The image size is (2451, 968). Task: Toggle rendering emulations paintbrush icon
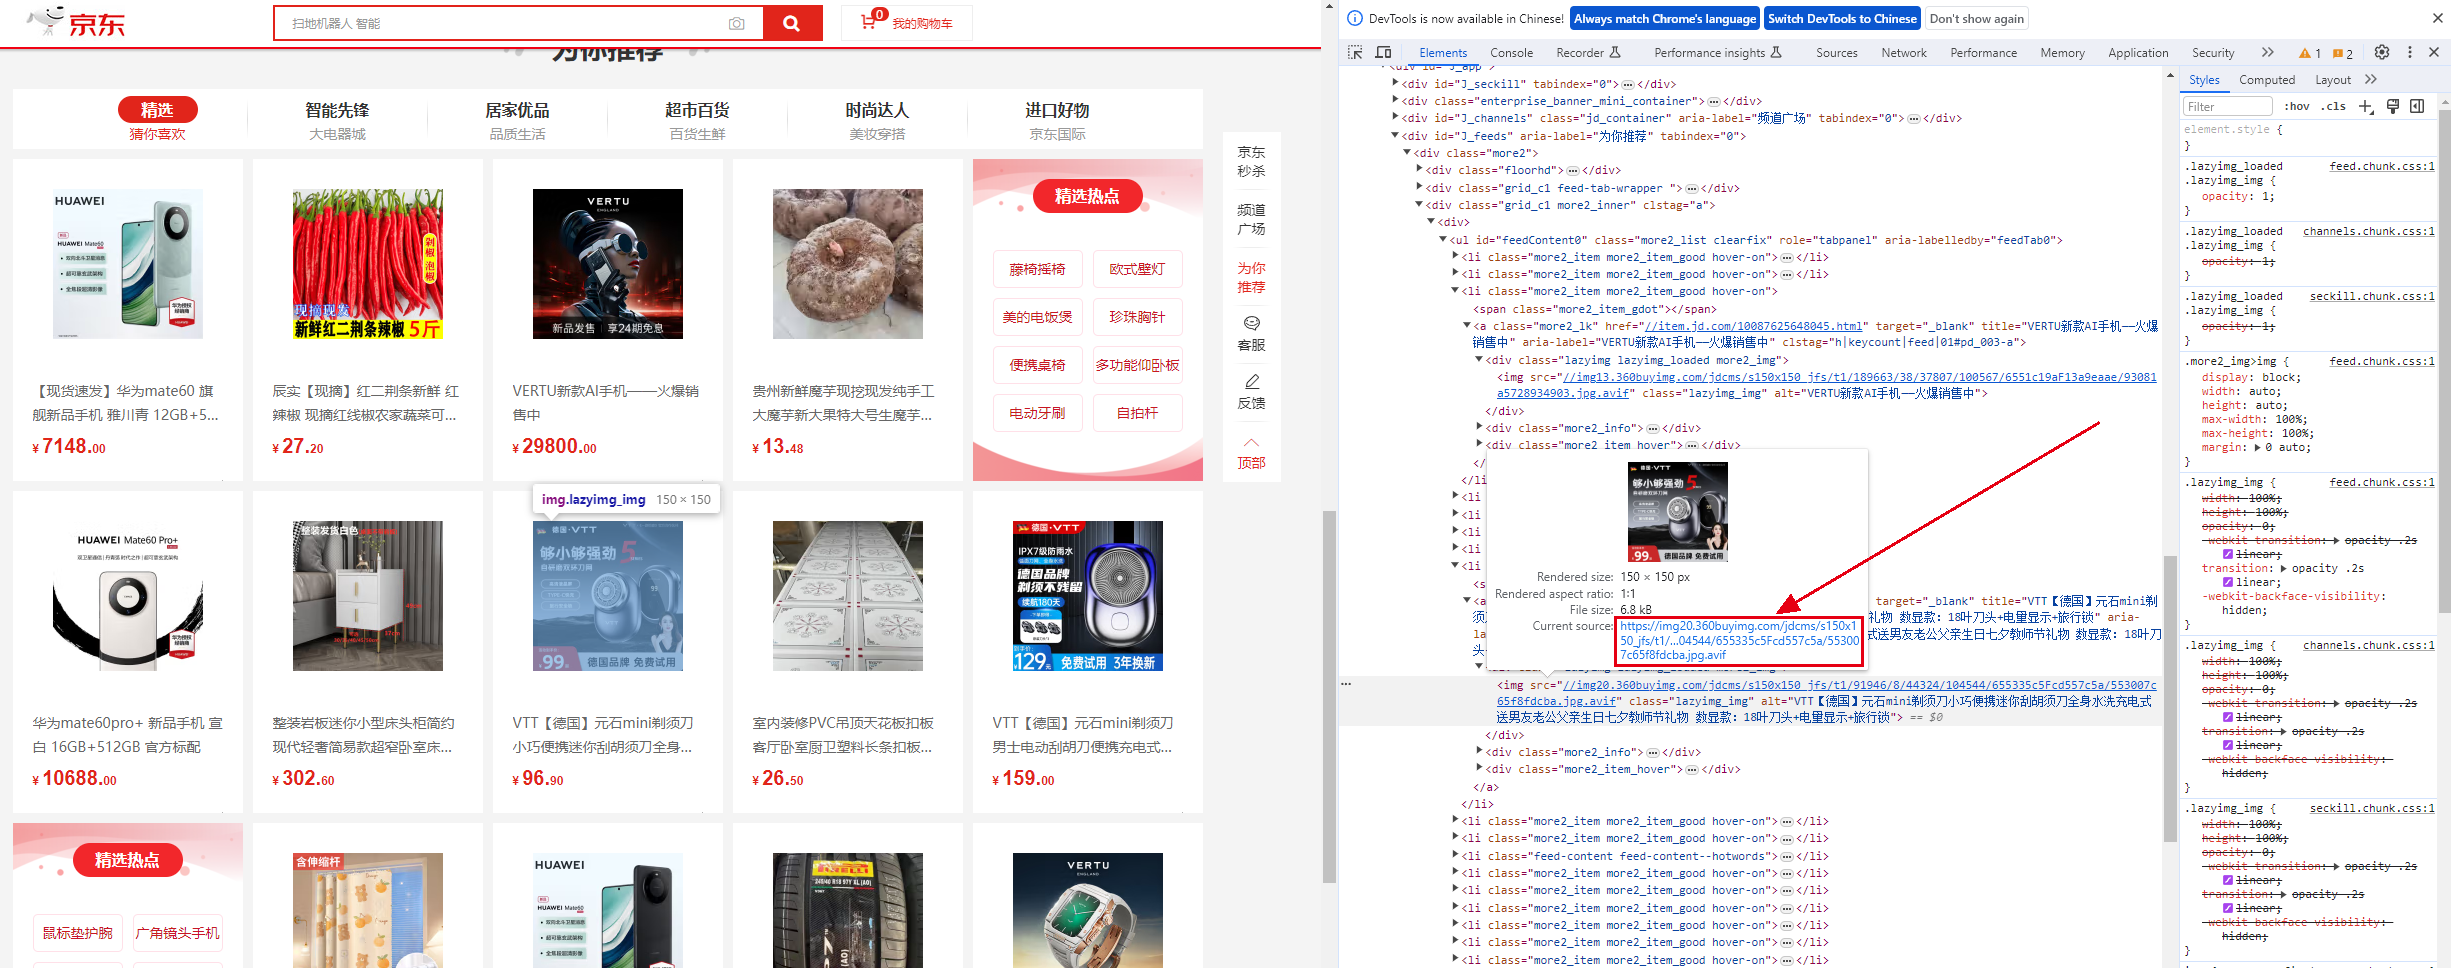coord(2393,106)
